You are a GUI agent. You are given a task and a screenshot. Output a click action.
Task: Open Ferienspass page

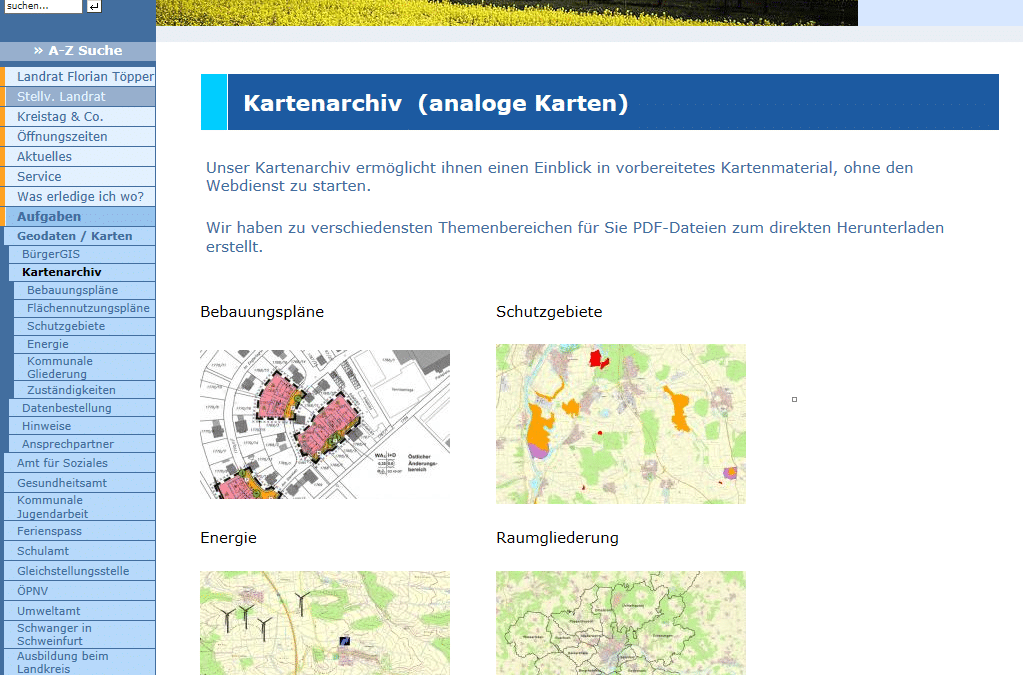pos(80,531)
